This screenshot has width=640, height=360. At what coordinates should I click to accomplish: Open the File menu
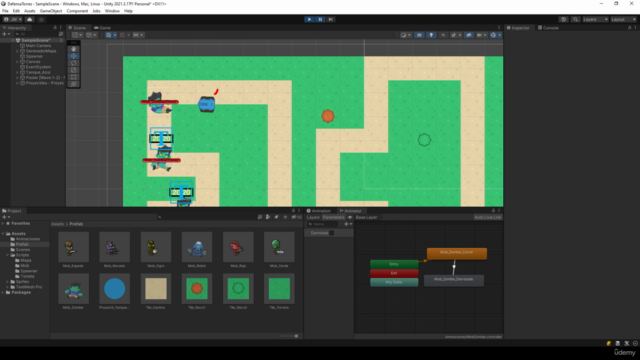[x=5, y=11]
